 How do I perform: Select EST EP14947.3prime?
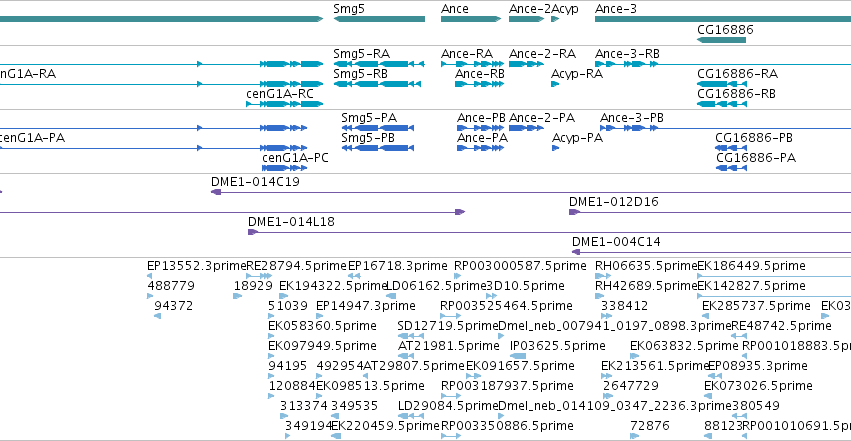pyautogui.click(x=366, y=306)
